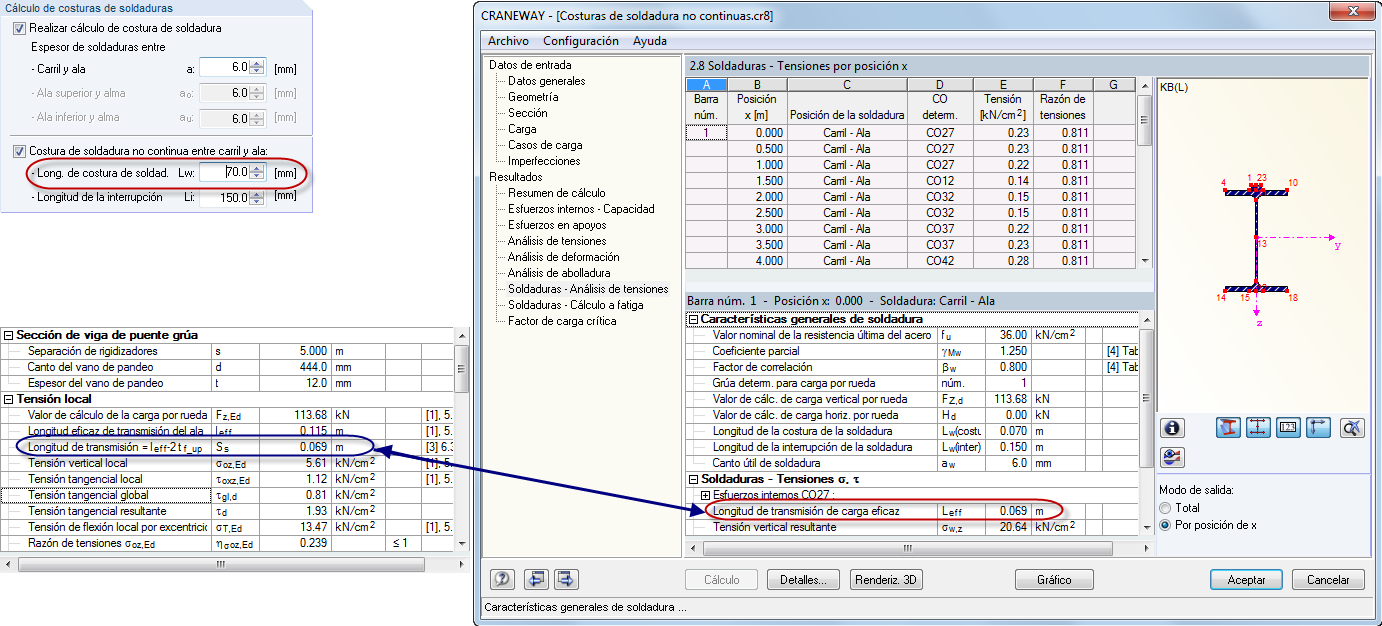The width and height of the screenshot is (1382, 626).
Task: Click stepper arrows of Lw weld length field
Action: coord(257,173)
